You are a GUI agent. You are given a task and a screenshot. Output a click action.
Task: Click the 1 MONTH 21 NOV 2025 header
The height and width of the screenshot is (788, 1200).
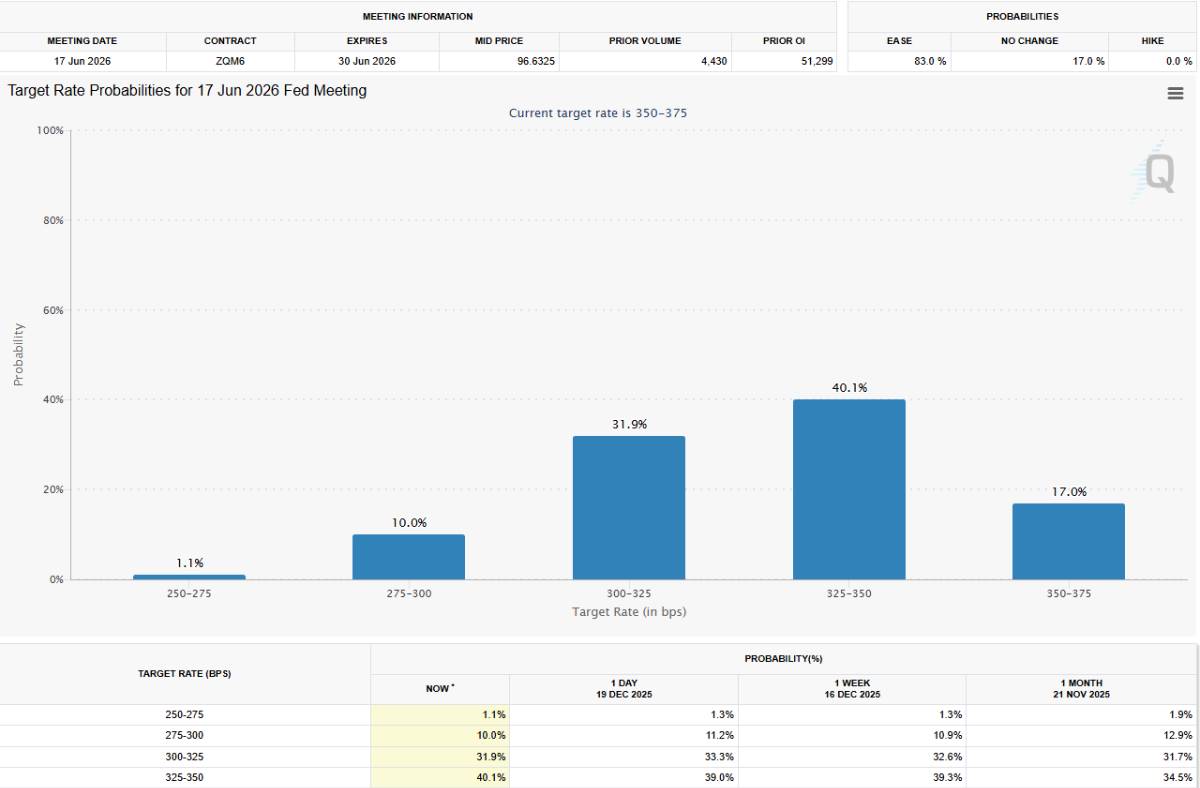tap(1080, 689)
